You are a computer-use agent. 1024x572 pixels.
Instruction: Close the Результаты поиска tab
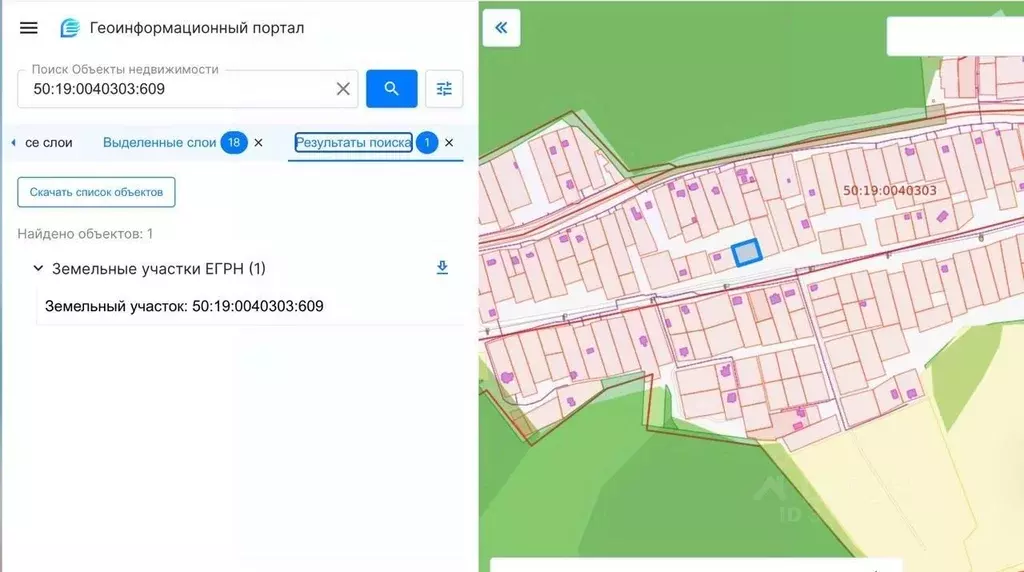click(x=449, y=143)
